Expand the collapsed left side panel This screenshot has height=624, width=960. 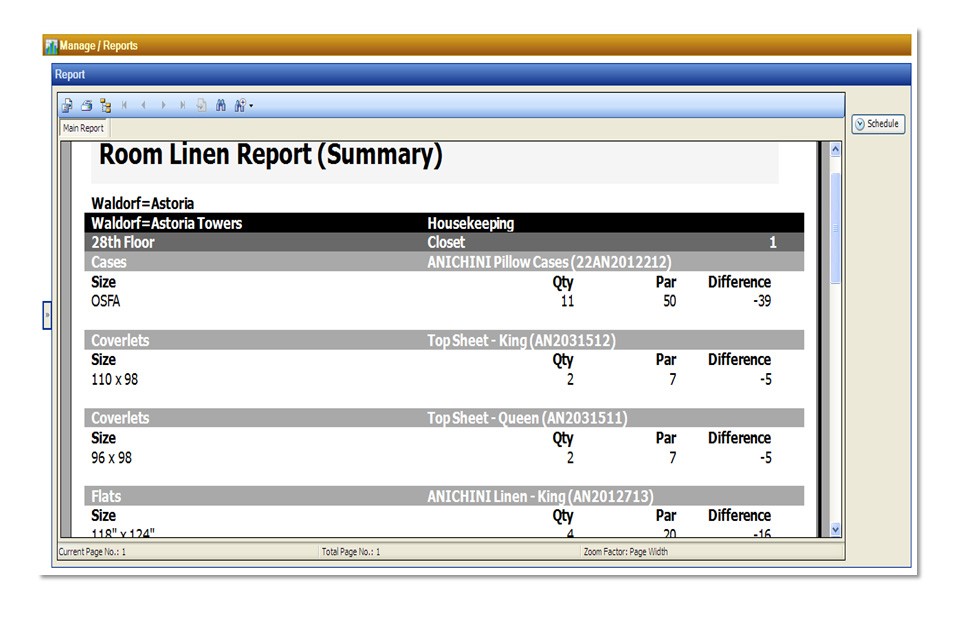[x=47, y=315]
